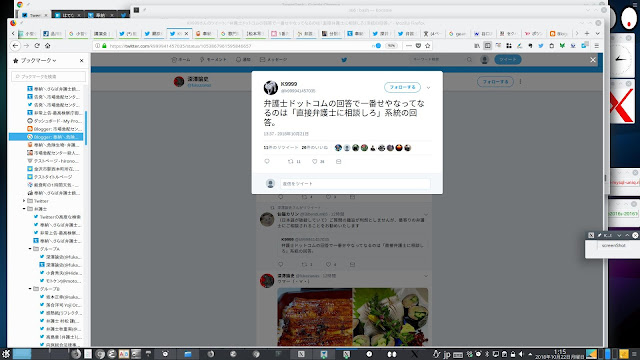The image size is (640, 360).
Task: Collapse the グループA bookmark folder
Action: click(x=30, y=249)
